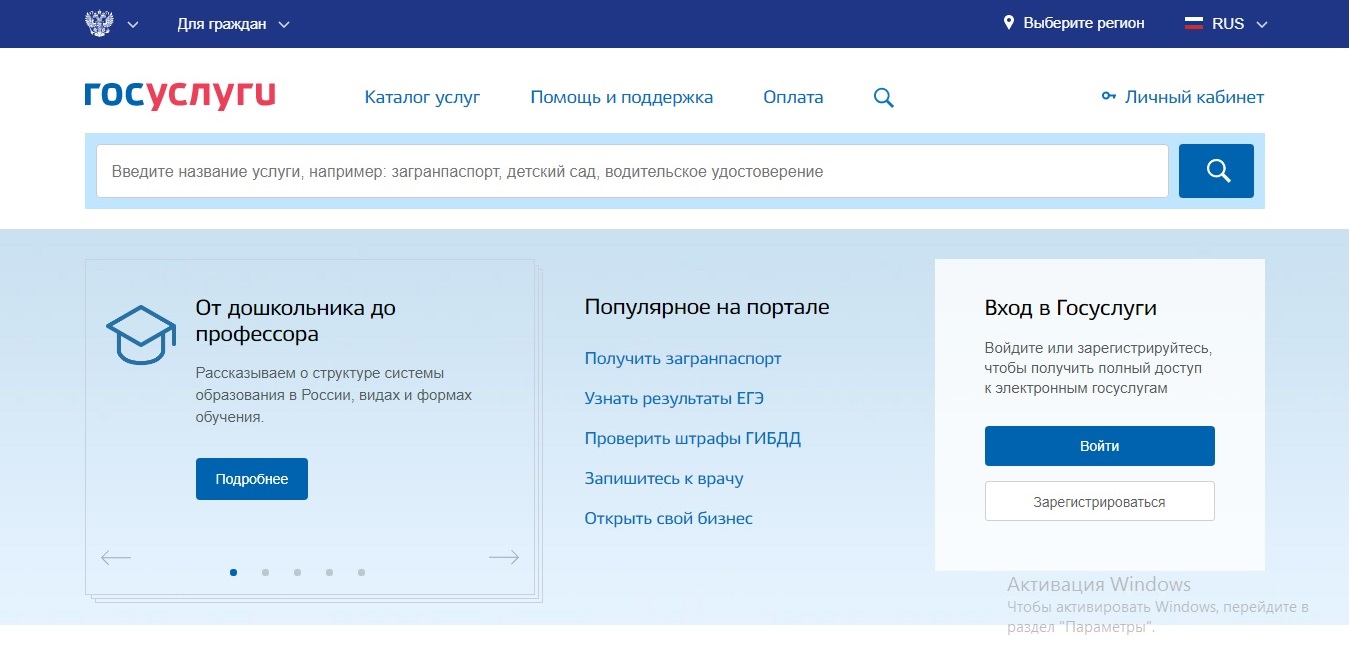Open 'Оплата' menu item
1349x669 pixels.
[793, 97]
